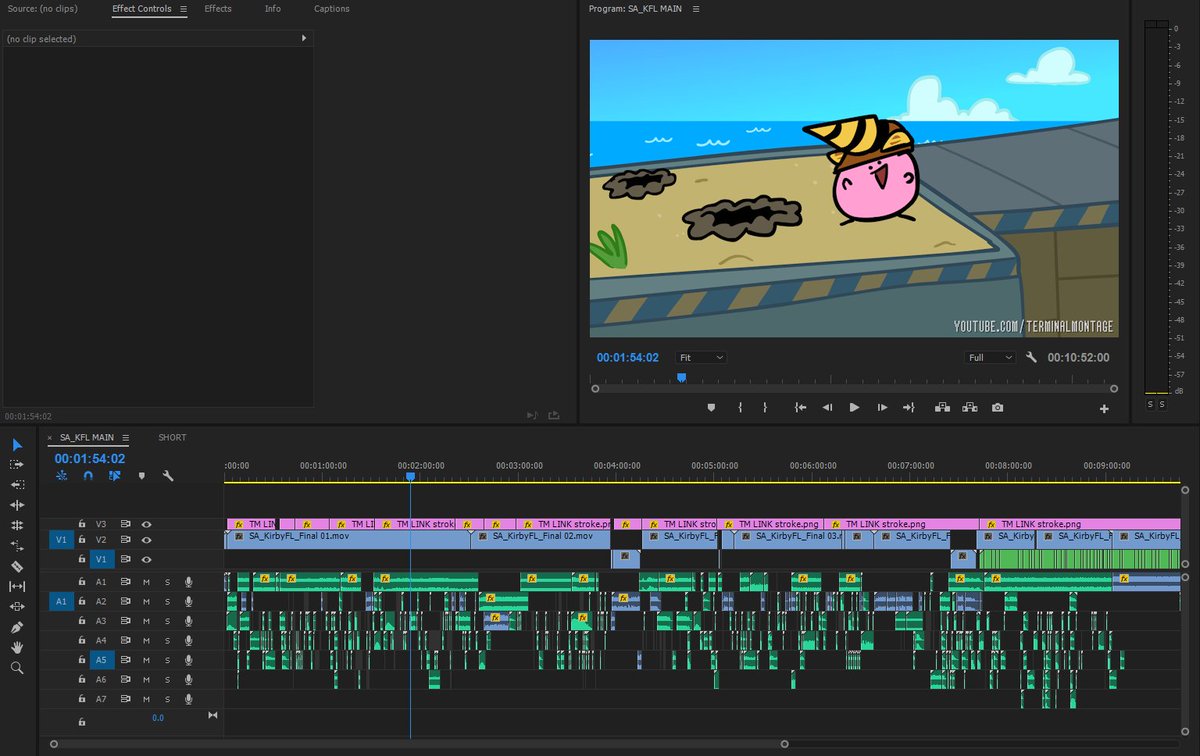Switch to Source (no clips) tab
Image resolution: width=1200 pixels, height=756 pixels.
[43, 9]
